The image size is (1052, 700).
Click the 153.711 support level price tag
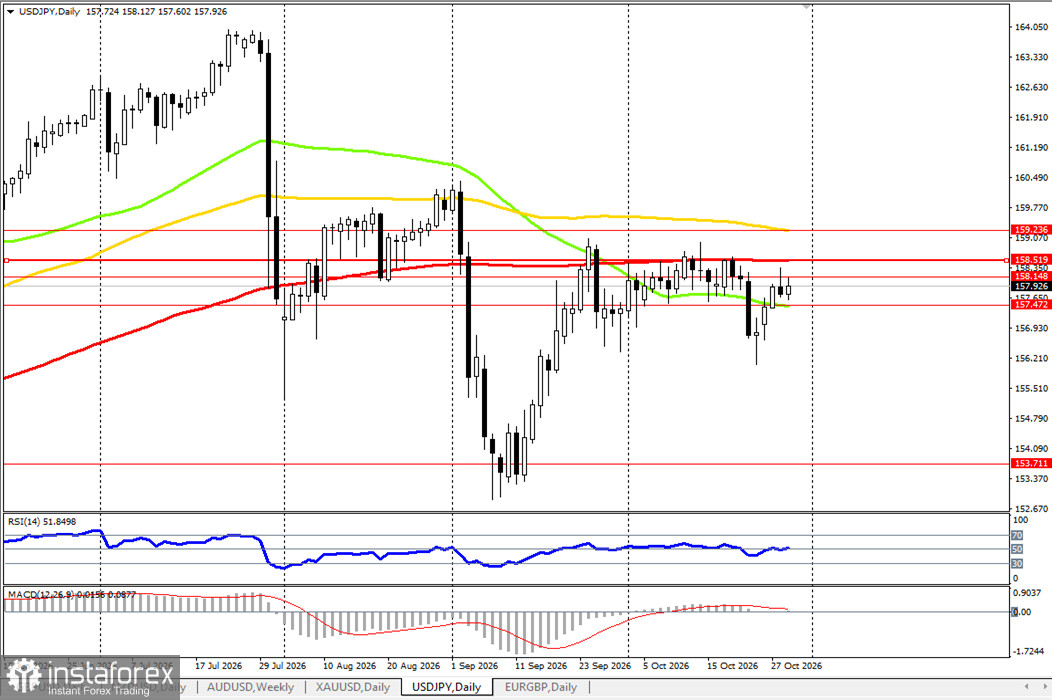1031,463
